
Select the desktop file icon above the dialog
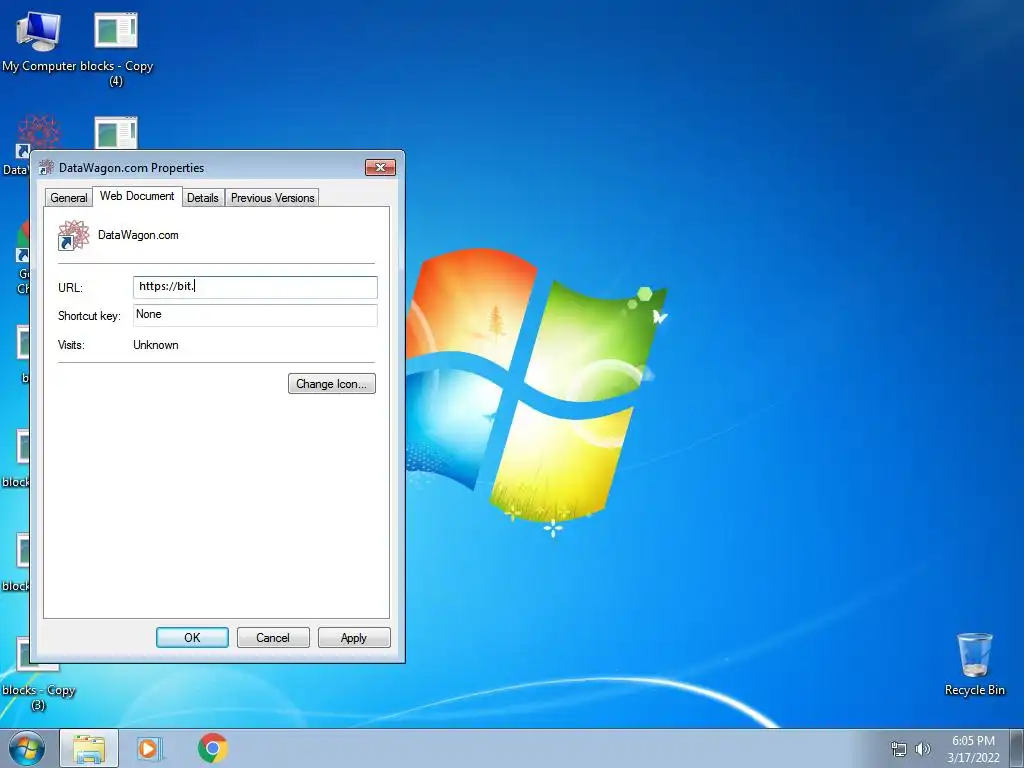pos(116,133)
